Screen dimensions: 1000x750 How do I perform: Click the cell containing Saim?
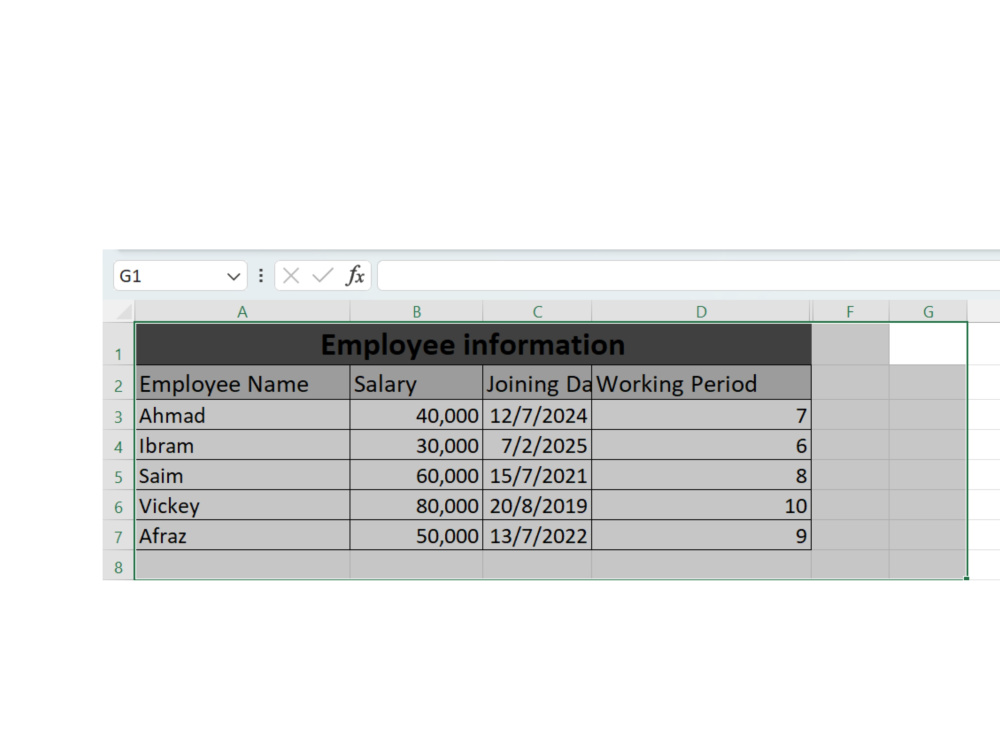click(242, 475)
